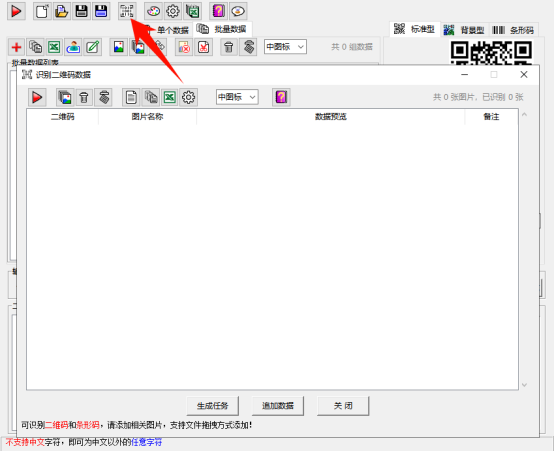Click the 关闭 button
The height and width of the screenshot is (451, 554).
[x=343, y=406]
